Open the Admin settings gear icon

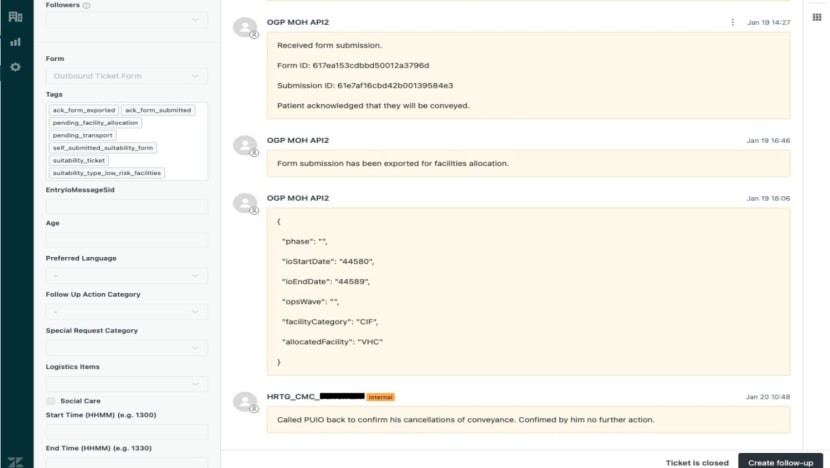pos(15,67)
